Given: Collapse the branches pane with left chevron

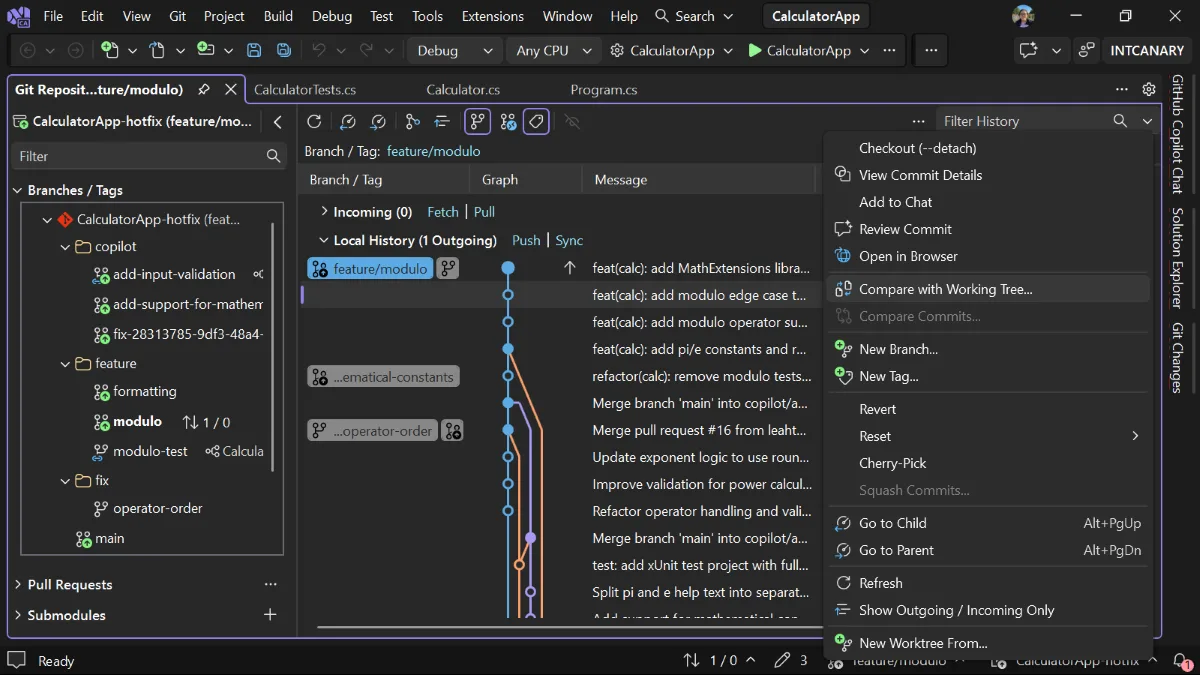Looking at the screenshot, I should pyautogui.click(x=278, y=122).
